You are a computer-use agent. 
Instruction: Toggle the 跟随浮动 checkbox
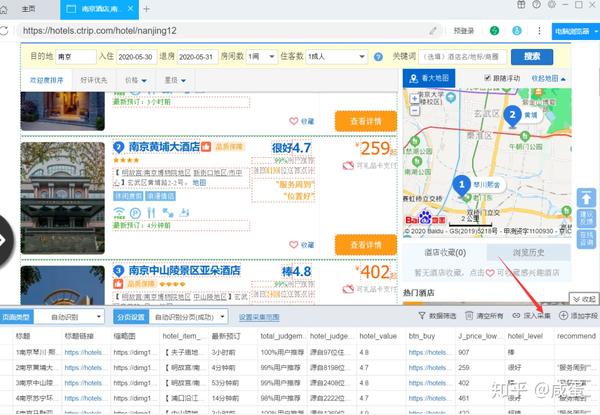(x=487, y=78)
